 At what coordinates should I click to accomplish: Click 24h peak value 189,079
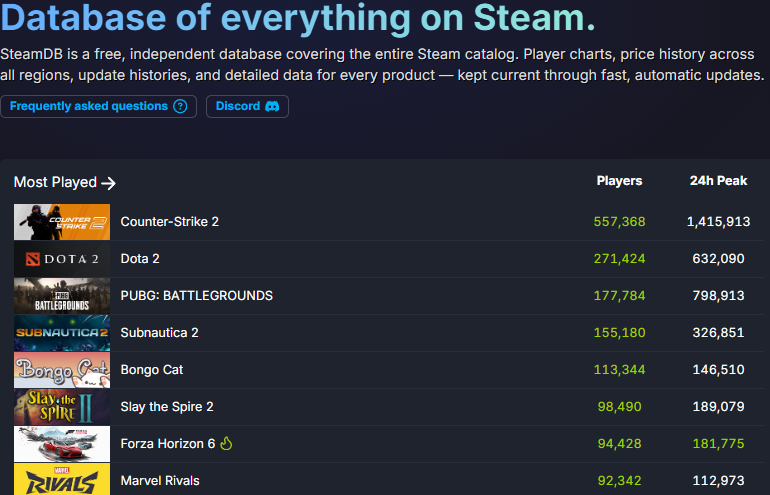pos(718,407)
